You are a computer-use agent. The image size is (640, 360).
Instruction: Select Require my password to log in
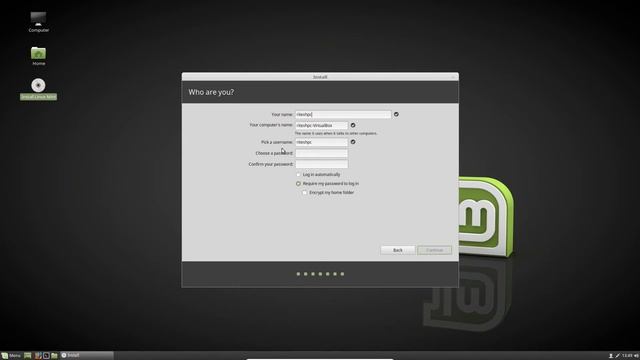[x=328, y=184]
